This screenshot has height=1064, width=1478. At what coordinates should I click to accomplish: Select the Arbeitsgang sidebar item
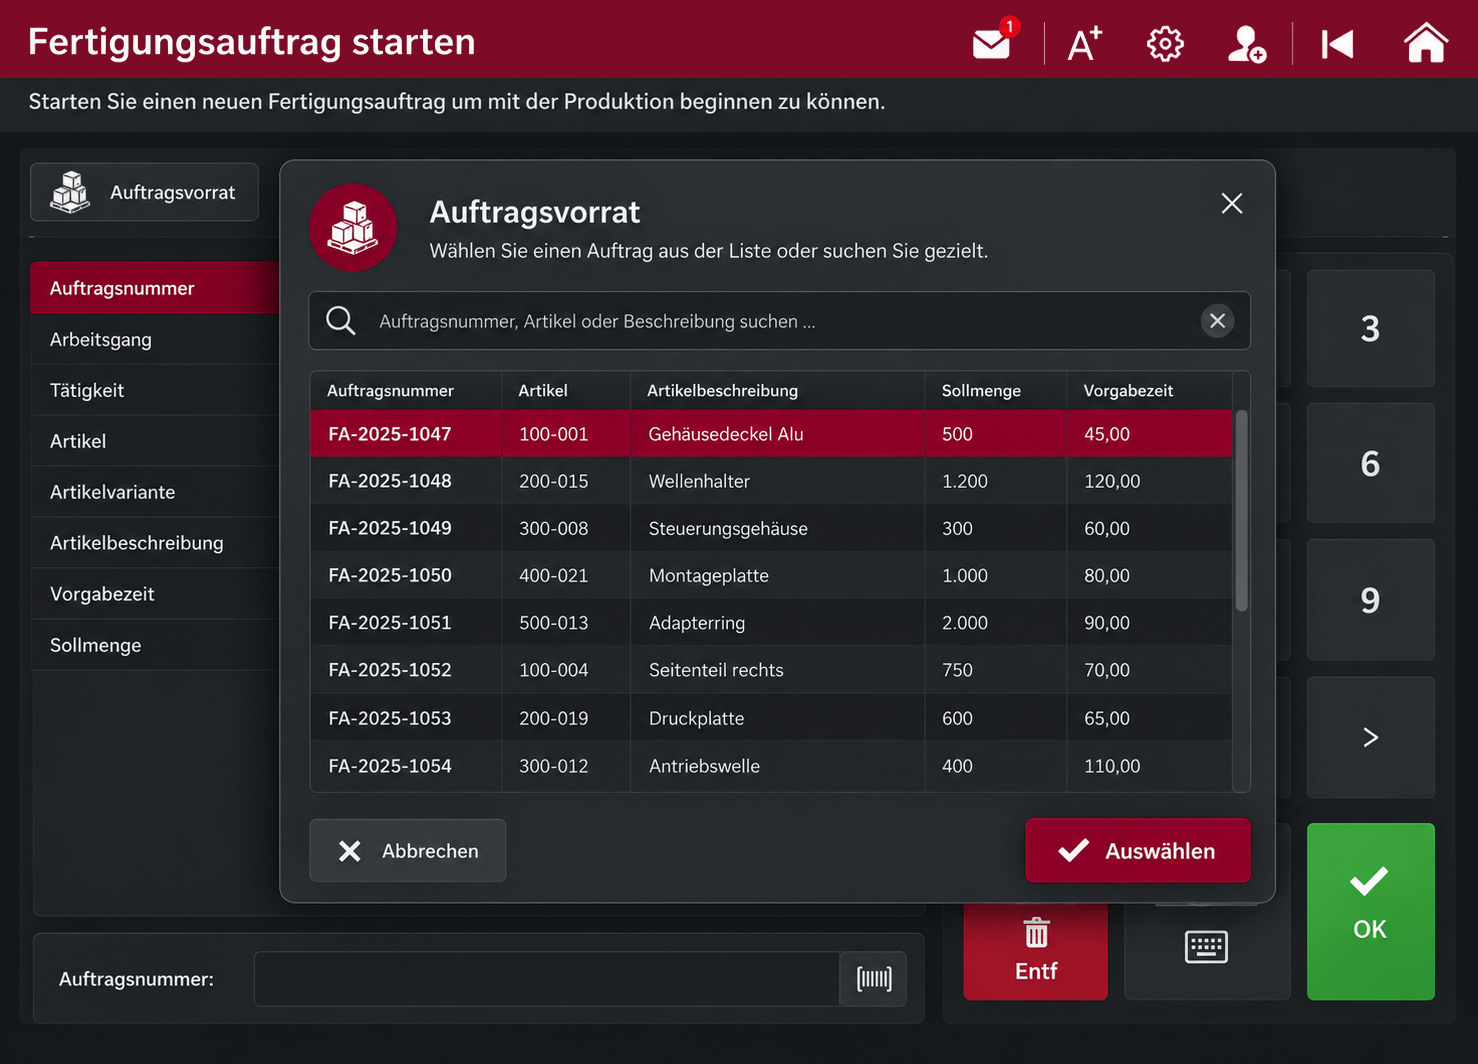(x=155, y=339)
